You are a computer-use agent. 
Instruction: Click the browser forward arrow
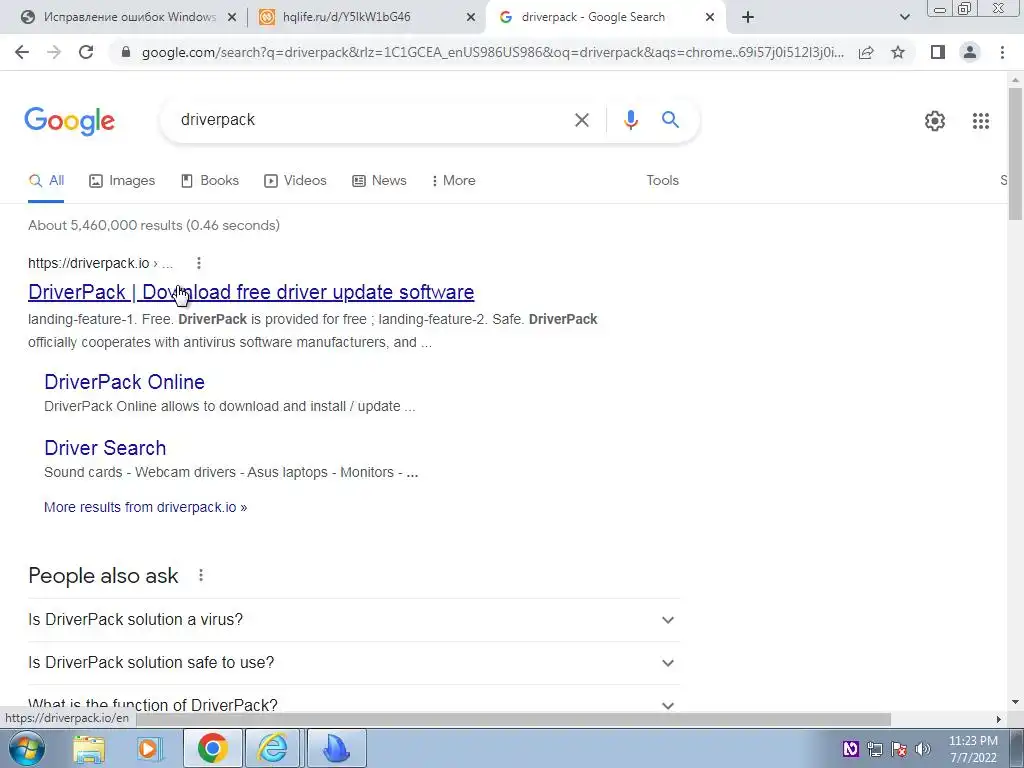pos(54,52)
